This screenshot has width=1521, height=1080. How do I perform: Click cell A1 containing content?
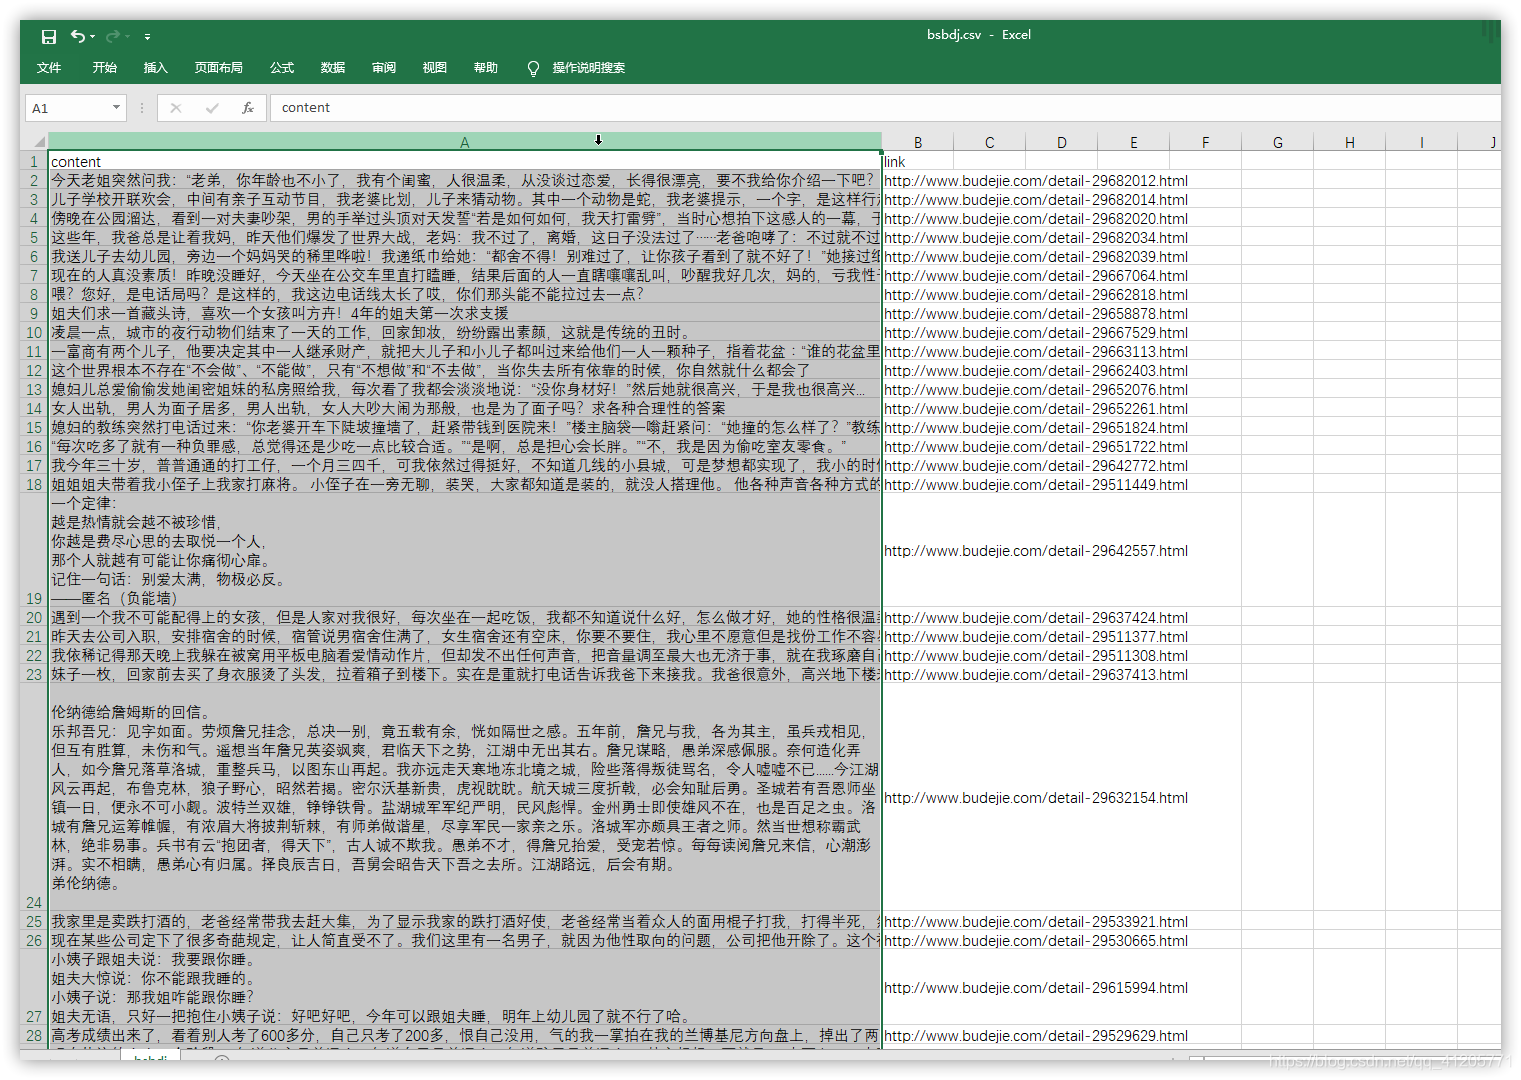coord(465,161)
